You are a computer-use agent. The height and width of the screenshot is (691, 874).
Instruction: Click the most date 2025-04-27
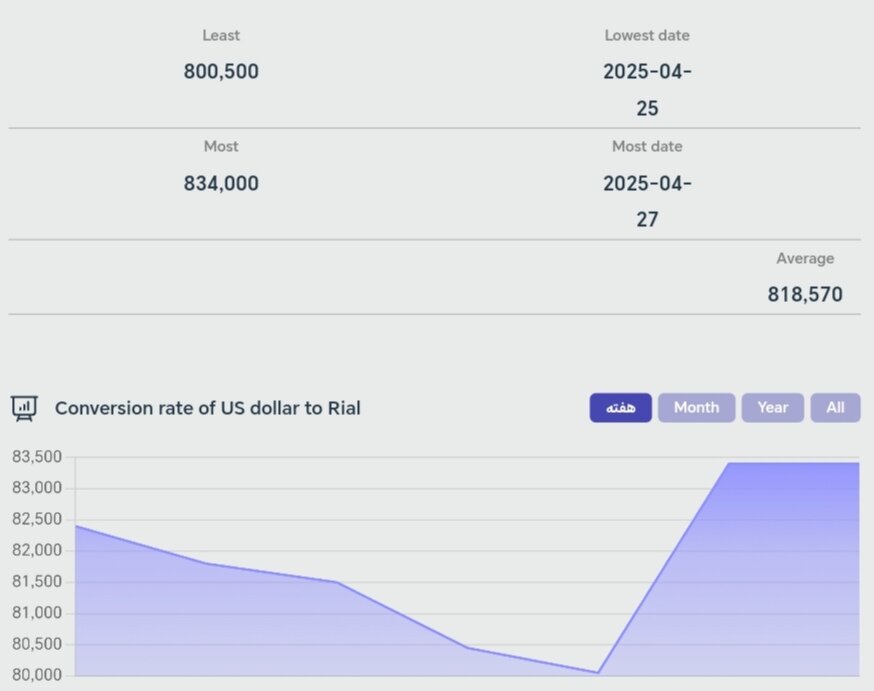point(647,201)
